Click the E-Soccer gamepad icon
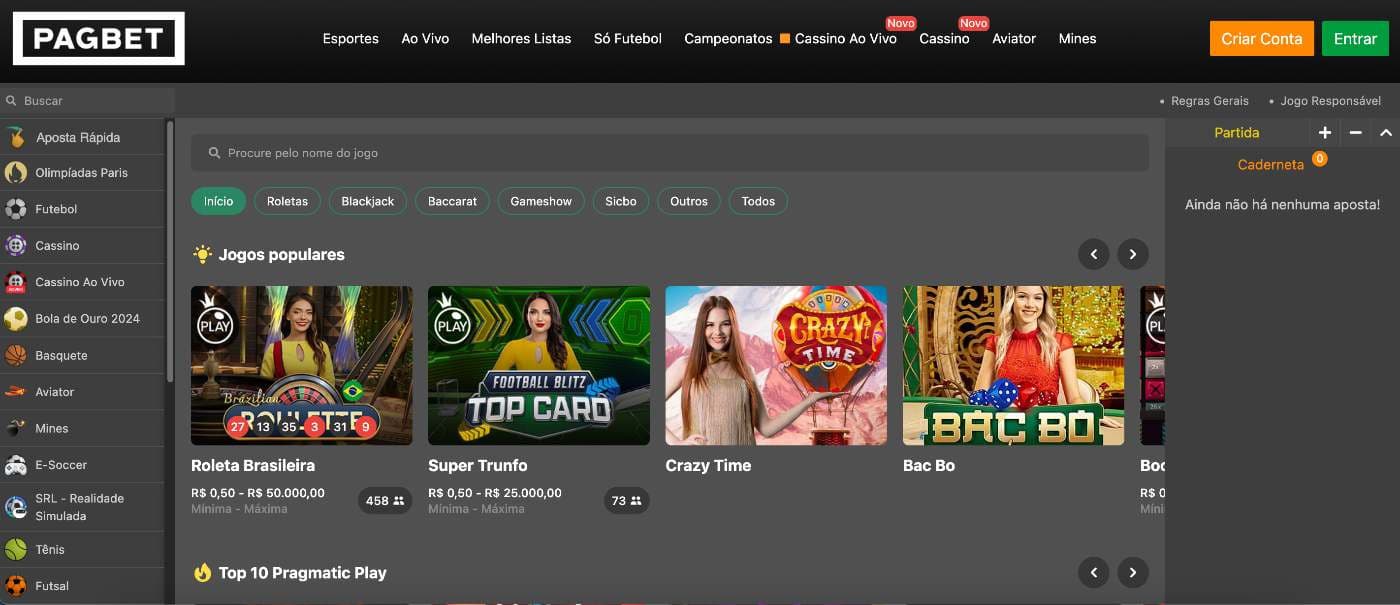 click(x=16, y=465)
